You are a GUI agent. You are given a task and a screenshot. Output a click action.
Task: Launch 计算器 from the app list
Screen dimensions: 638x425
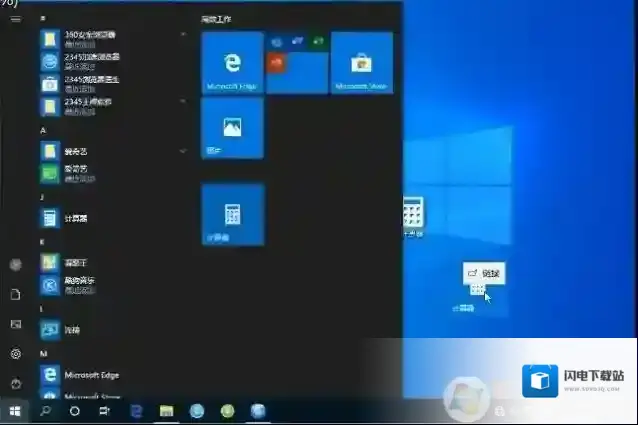click(x=114, y=218)
